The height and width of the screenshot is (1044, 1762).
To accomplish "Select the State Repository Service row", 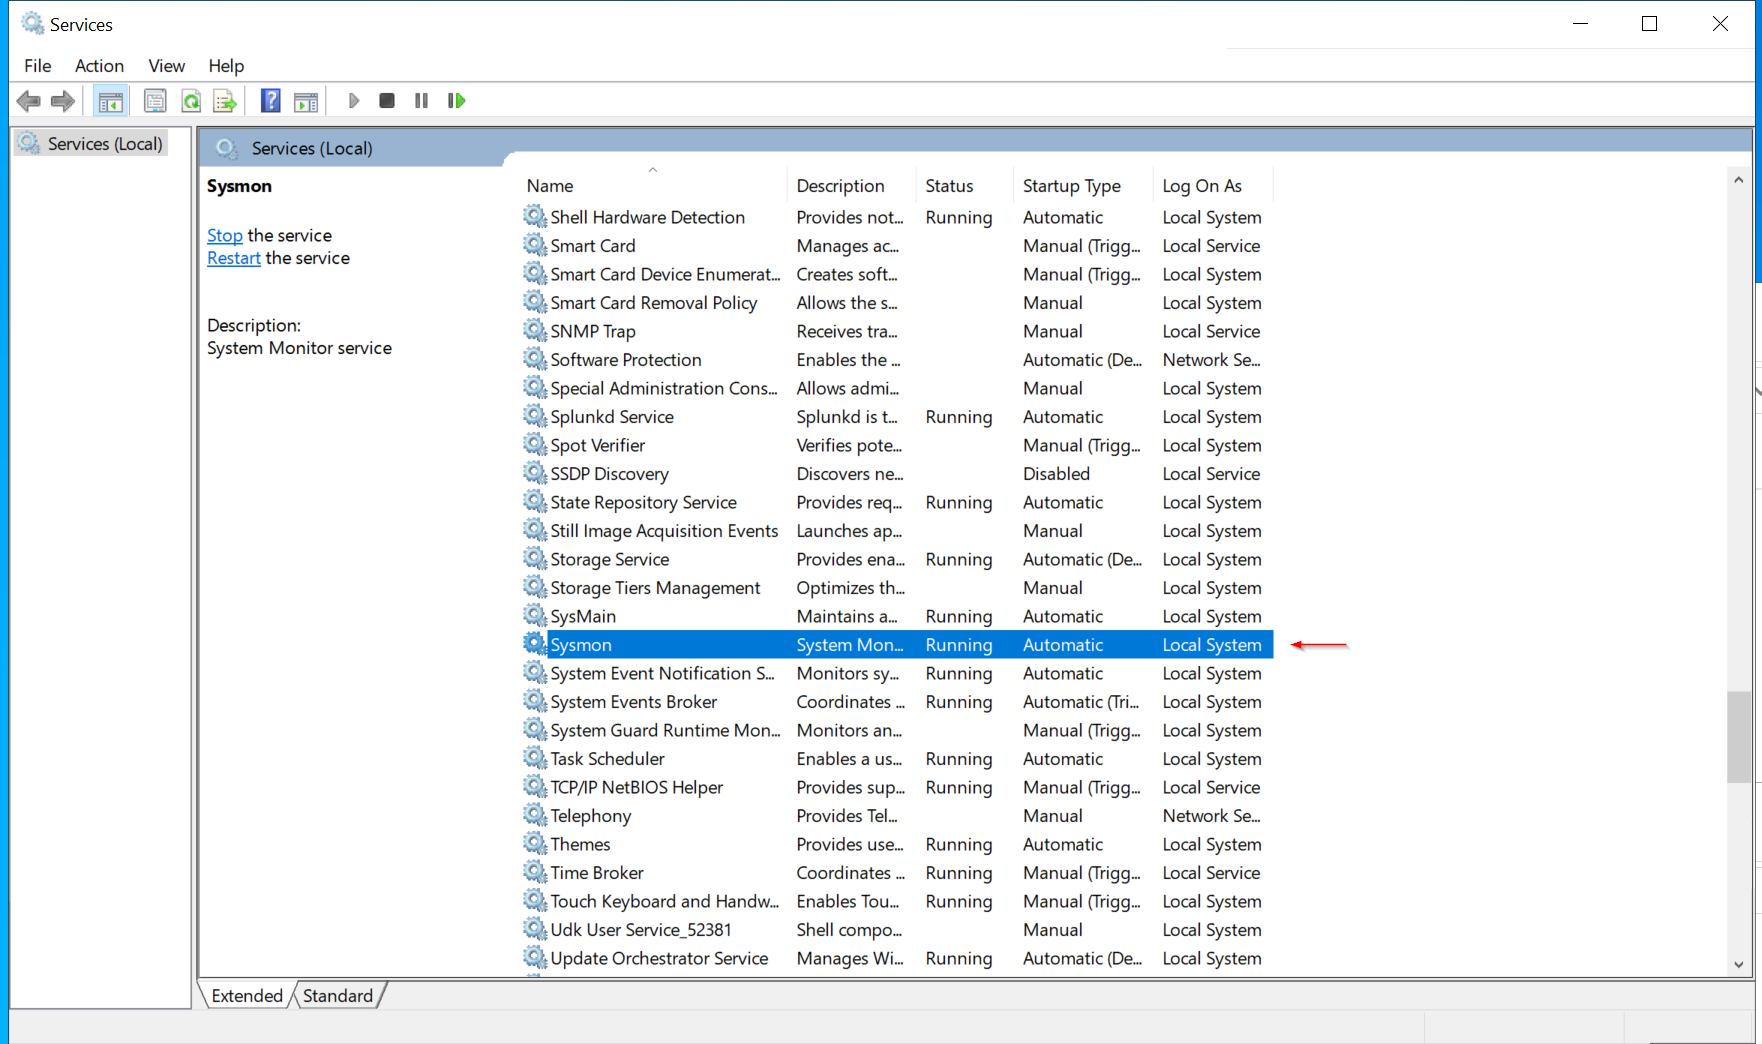I will [897, 502].
